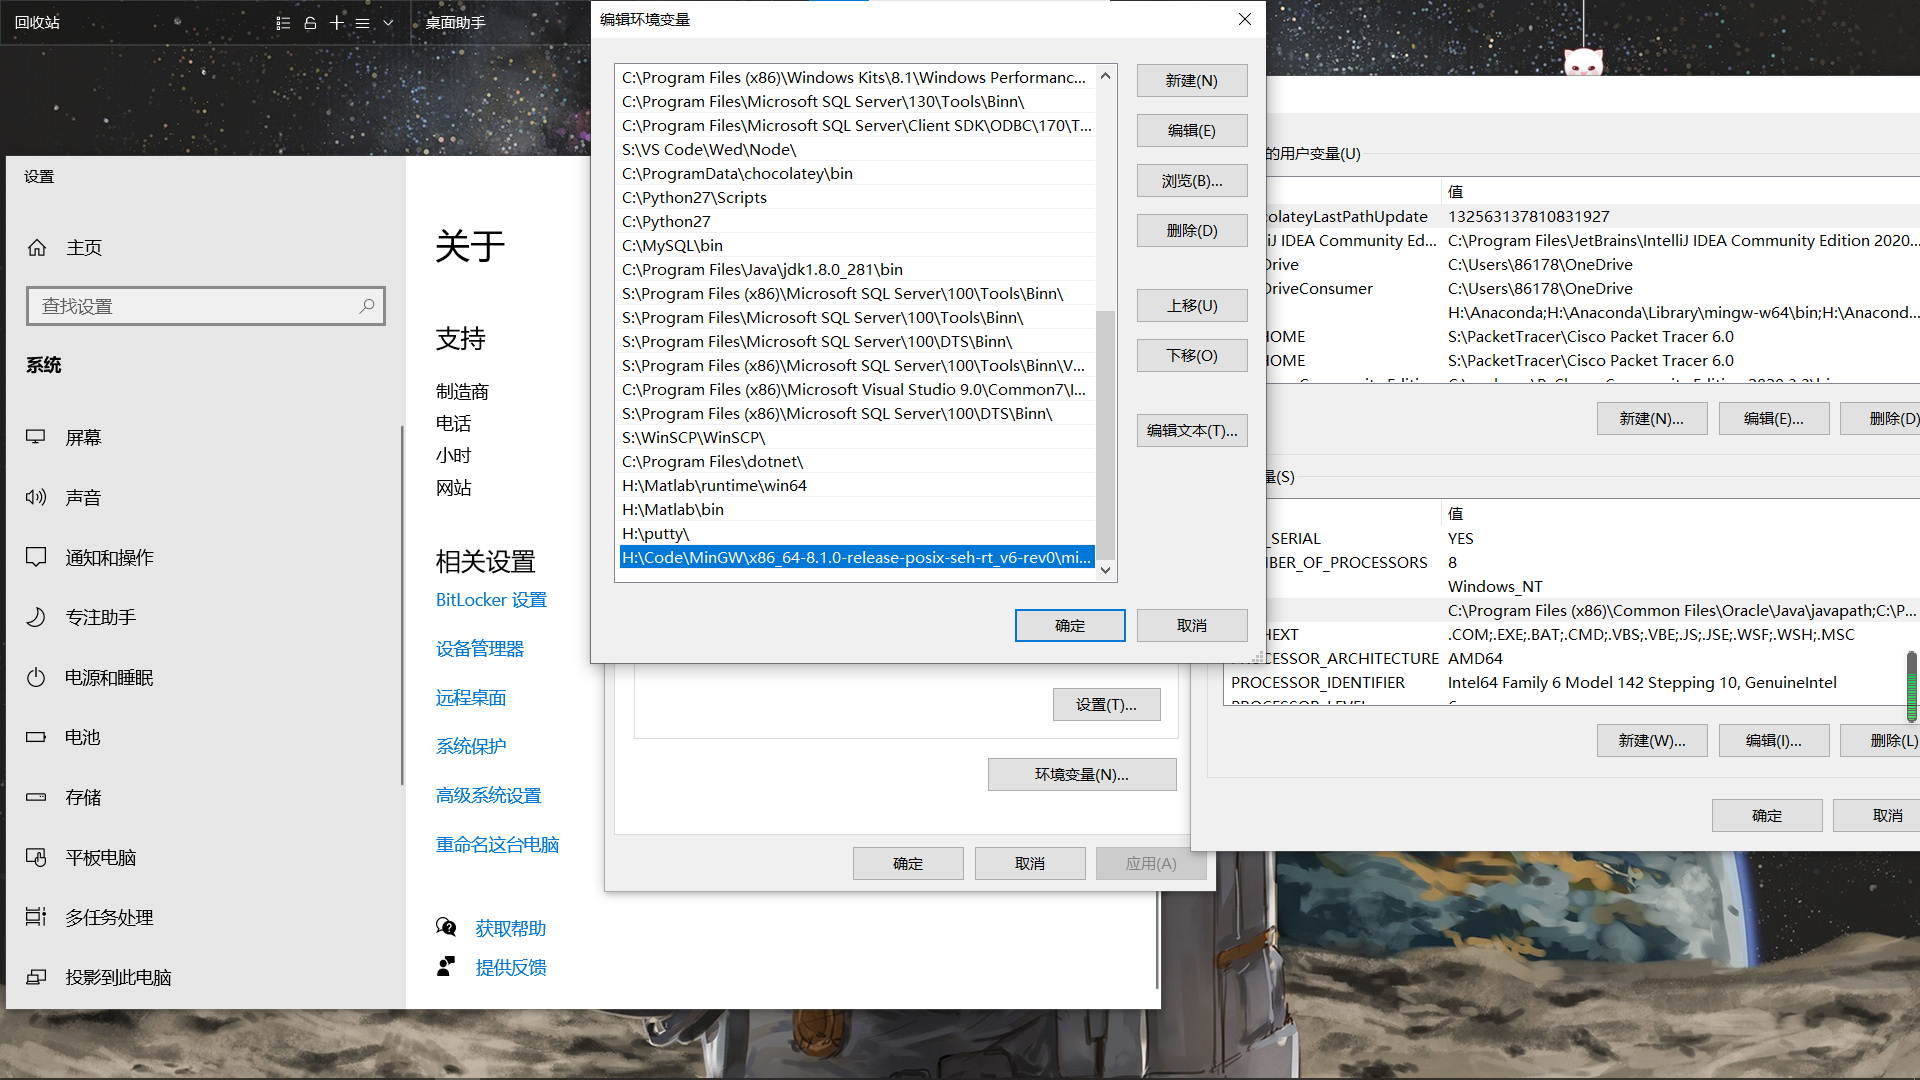
Task: Select the highlighted MinGW path entry
Action: (x=856, y=558)
